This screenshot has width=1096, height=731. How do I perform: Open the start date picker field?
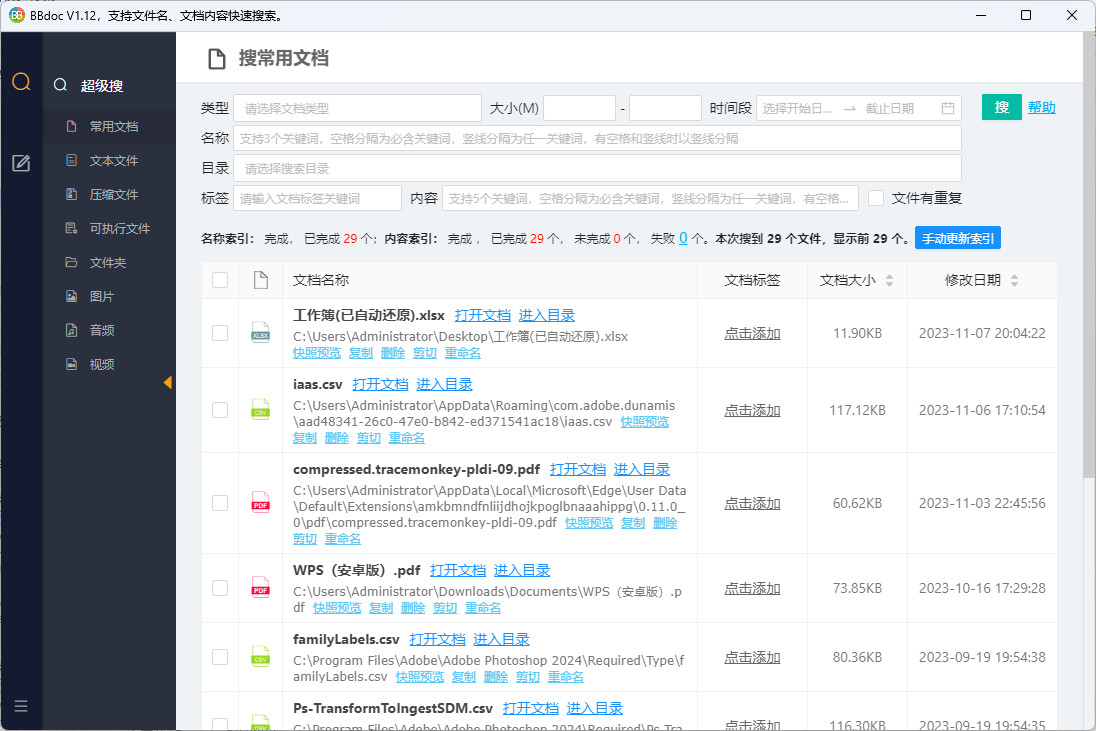[798, 108]
